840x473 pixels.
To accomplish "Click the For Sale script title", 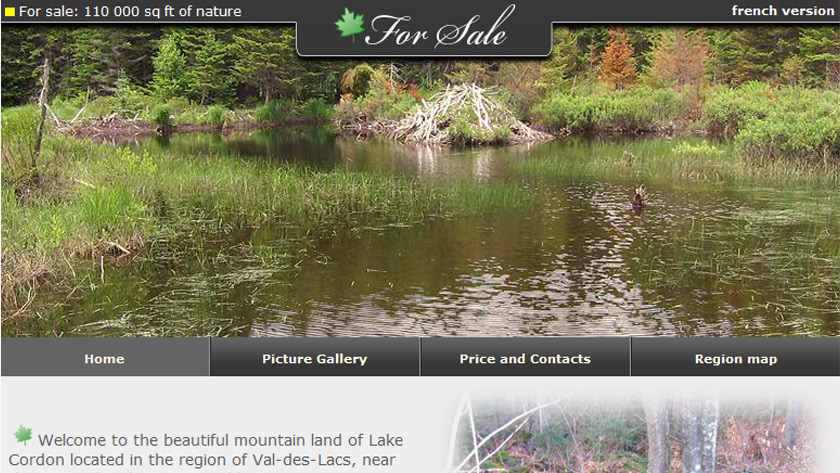I will coord(439,28).
